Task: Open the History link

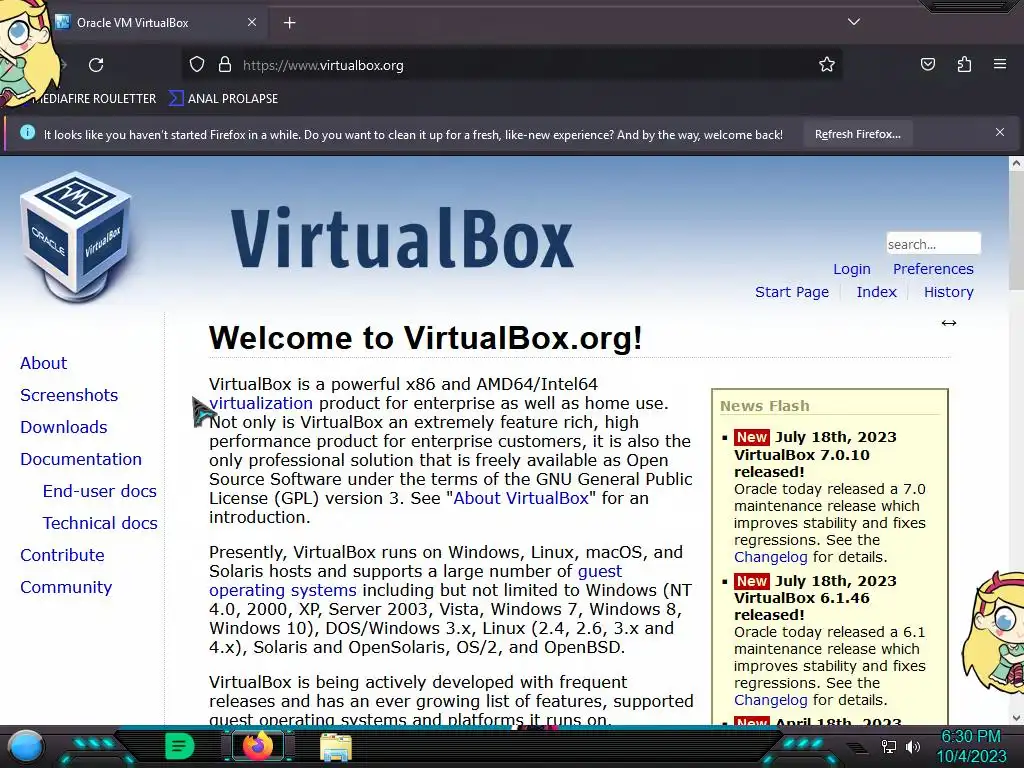Action: 948,292
